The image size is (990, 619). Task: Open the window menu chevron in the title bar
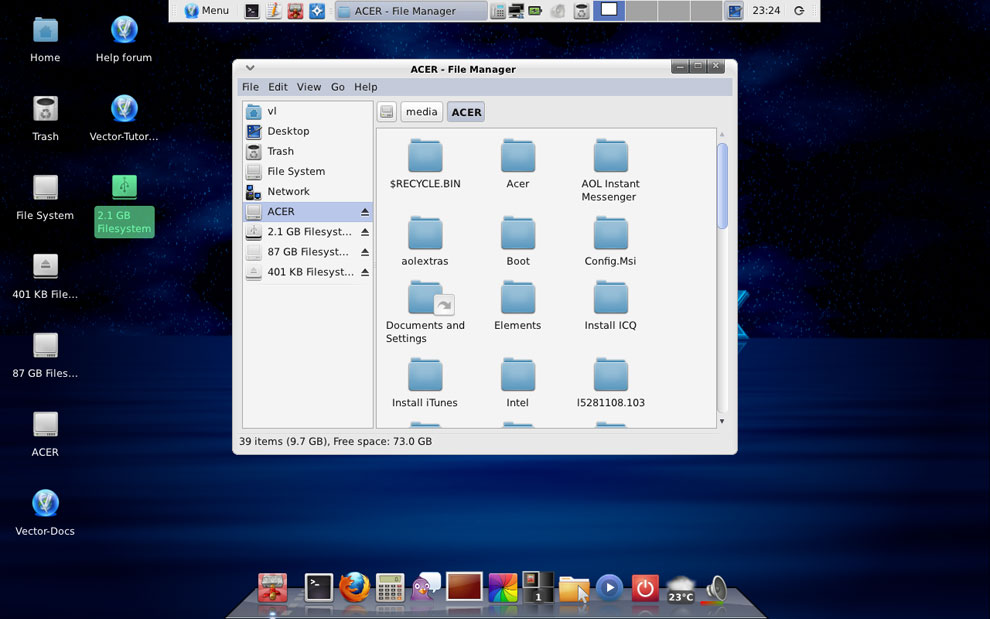[x=250, y=68]
